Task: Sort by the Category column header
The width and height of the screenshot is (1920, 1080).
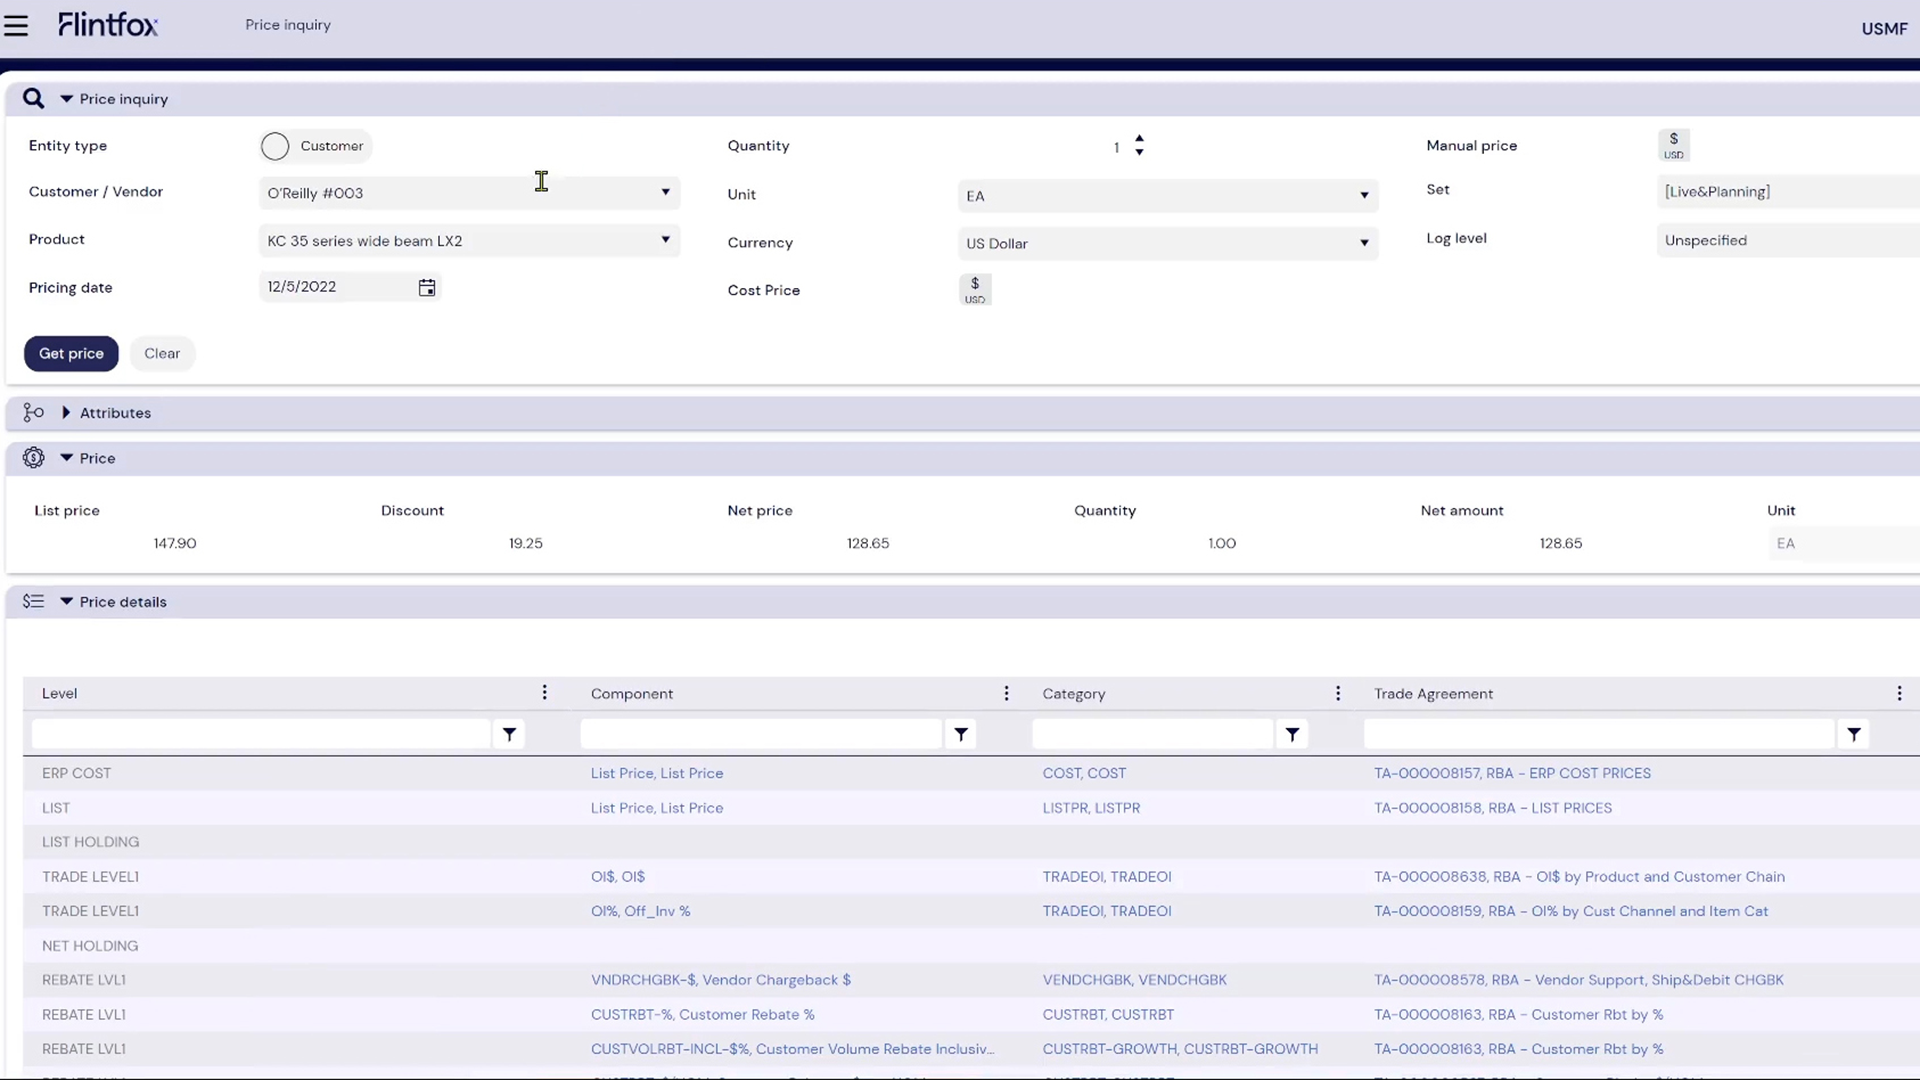Action: coord(1074,694)
